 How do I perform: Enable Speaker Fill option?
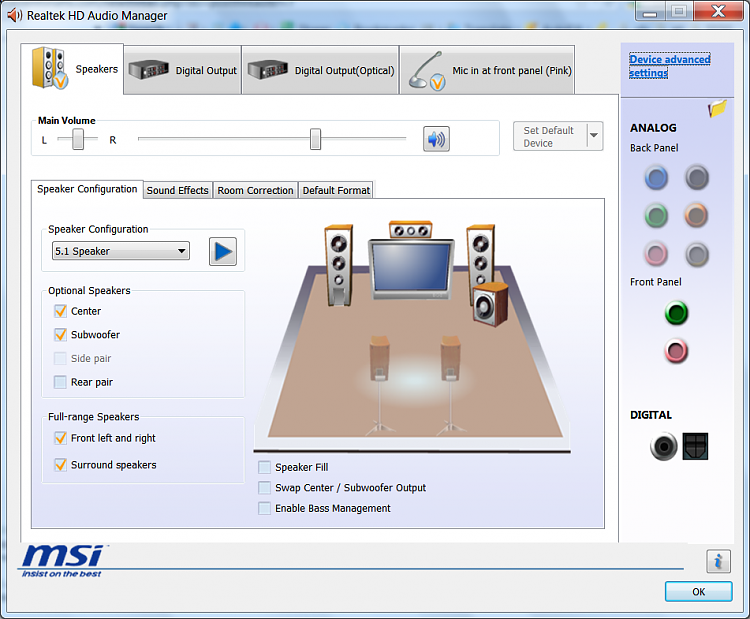click(264, 467)
